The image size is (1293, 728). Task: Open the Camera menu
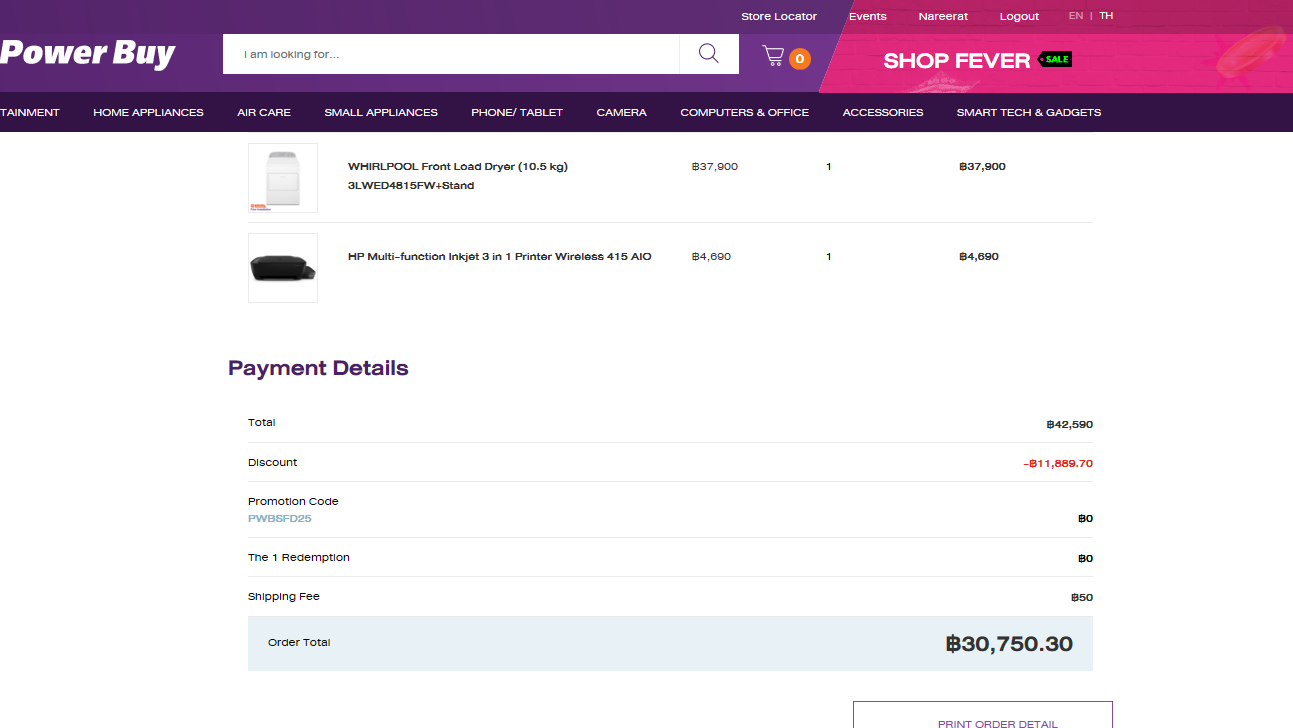pos(622,112)
